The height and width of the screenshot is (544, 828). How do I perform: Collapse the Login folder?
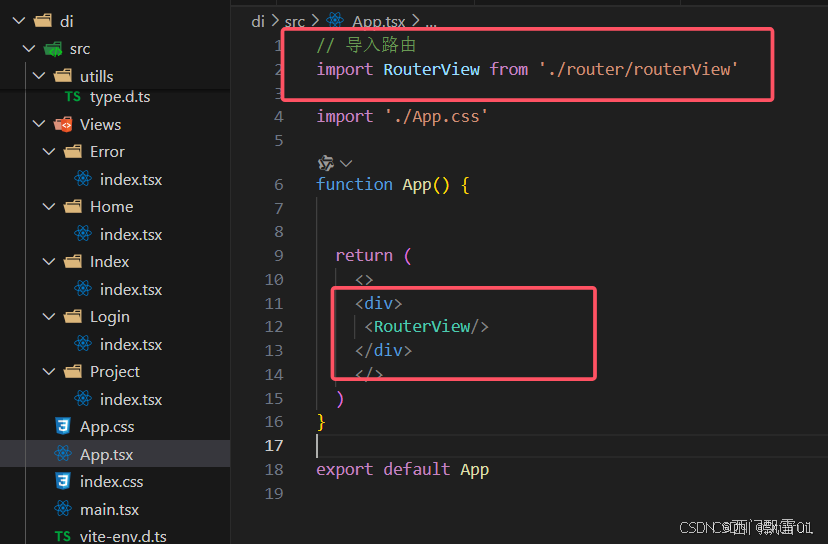[49, 316]
